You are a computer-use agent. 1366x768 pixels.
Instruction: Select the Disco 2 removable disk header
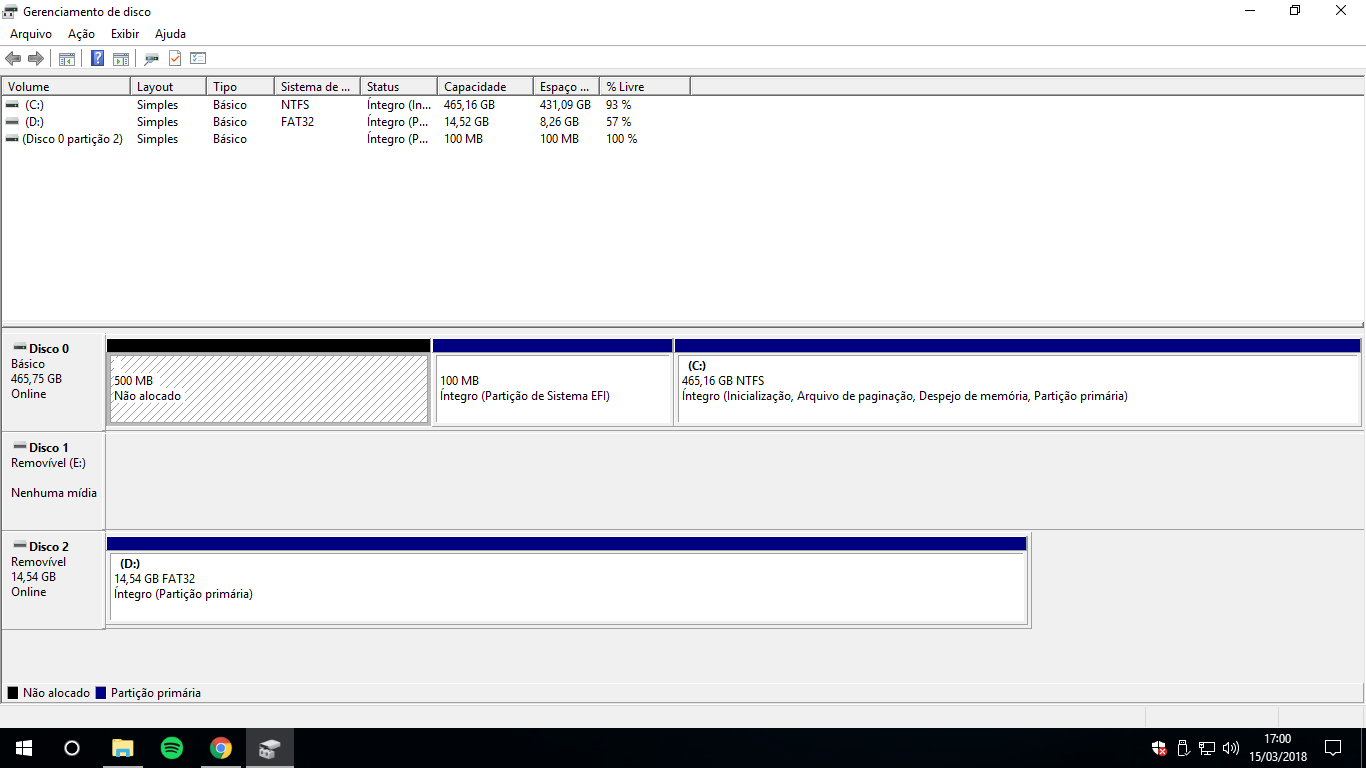click(53, 579)
